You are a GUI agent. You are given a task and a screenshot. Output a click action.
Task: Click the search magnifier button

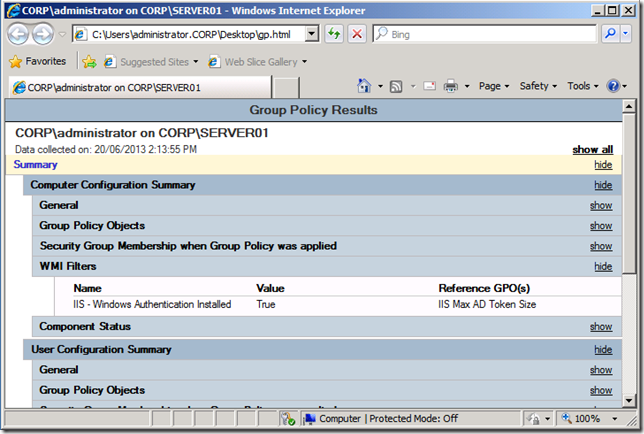pyautogui.click(x=611, y=34)
